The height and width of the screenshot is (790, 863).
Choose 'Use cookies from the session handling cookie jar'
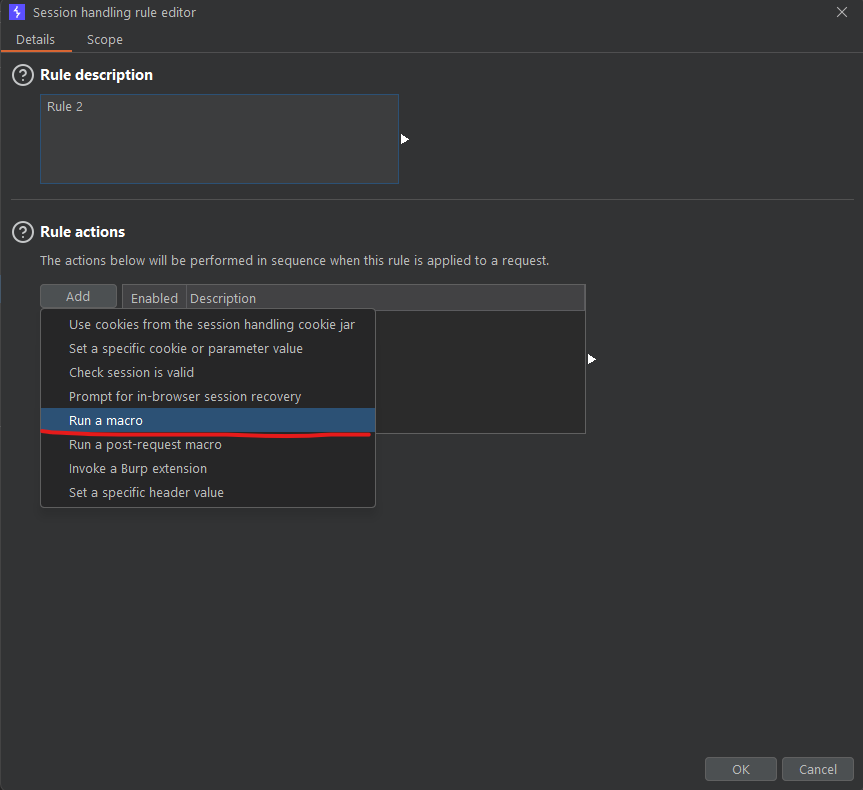click(x=211, y=325)
